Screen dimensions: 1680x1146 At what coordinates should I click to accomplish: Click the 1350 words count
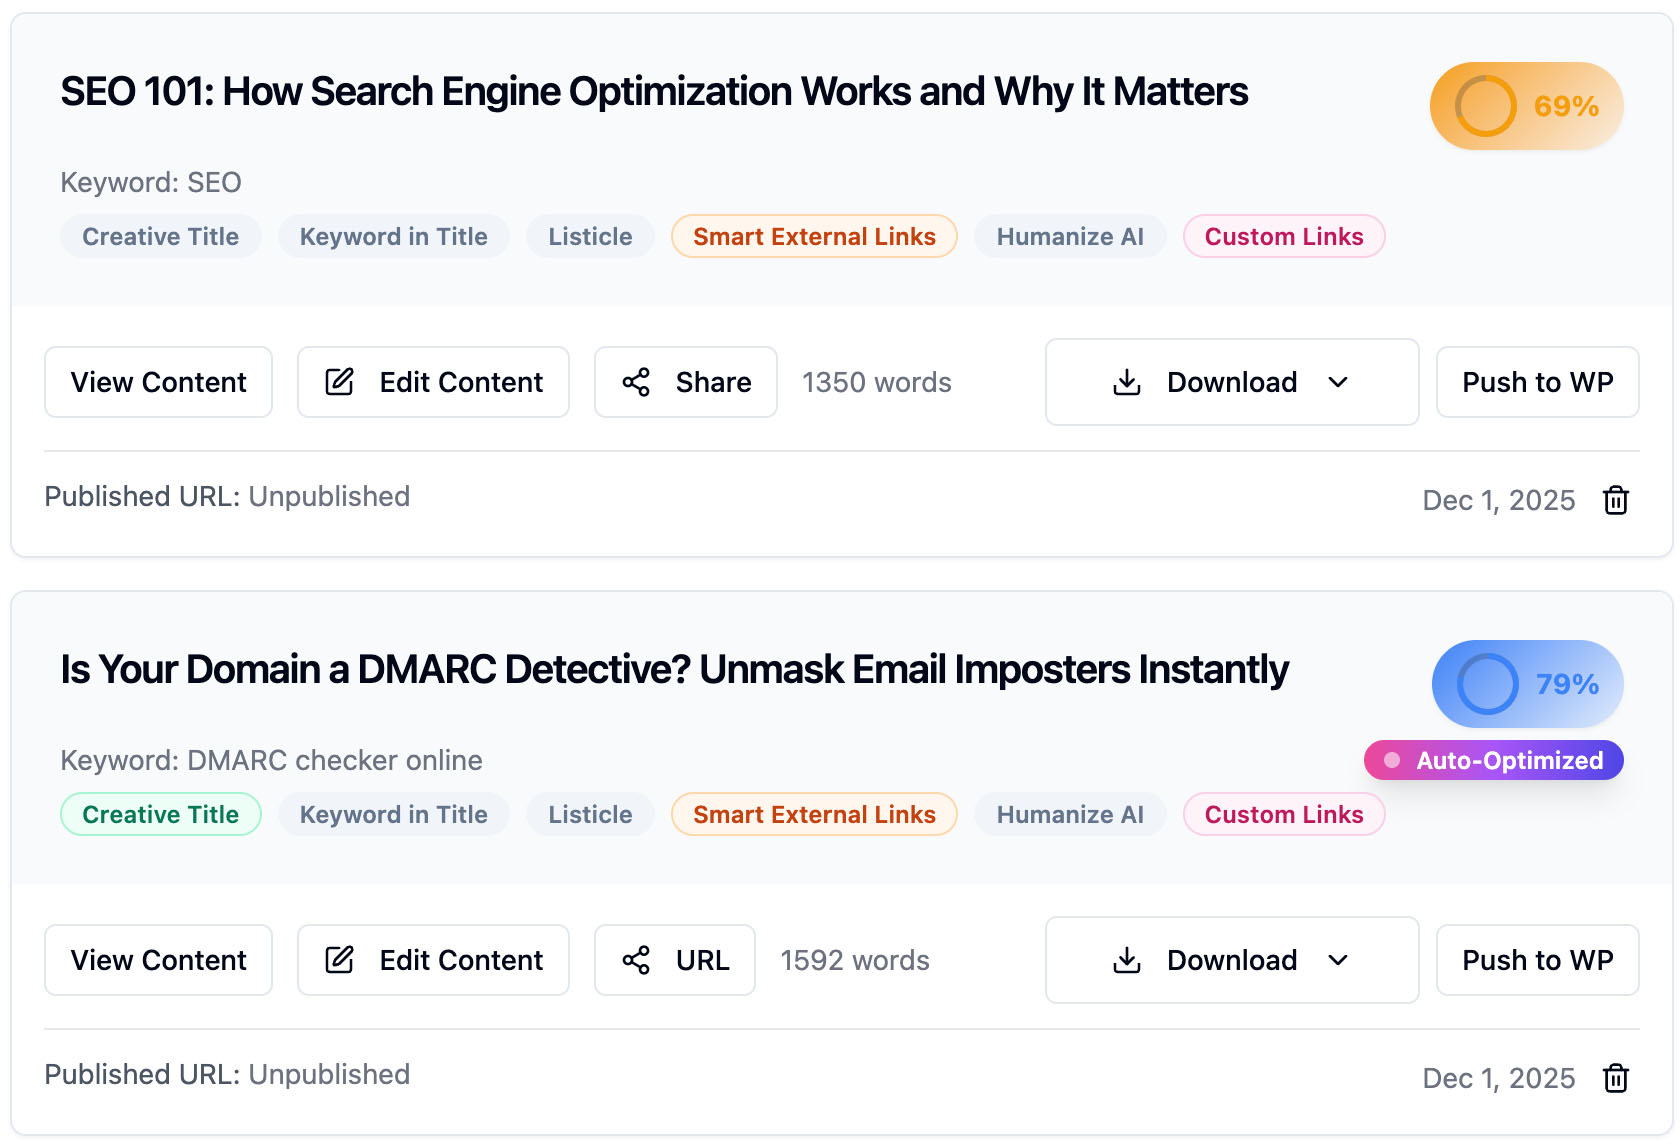point(877,382)
